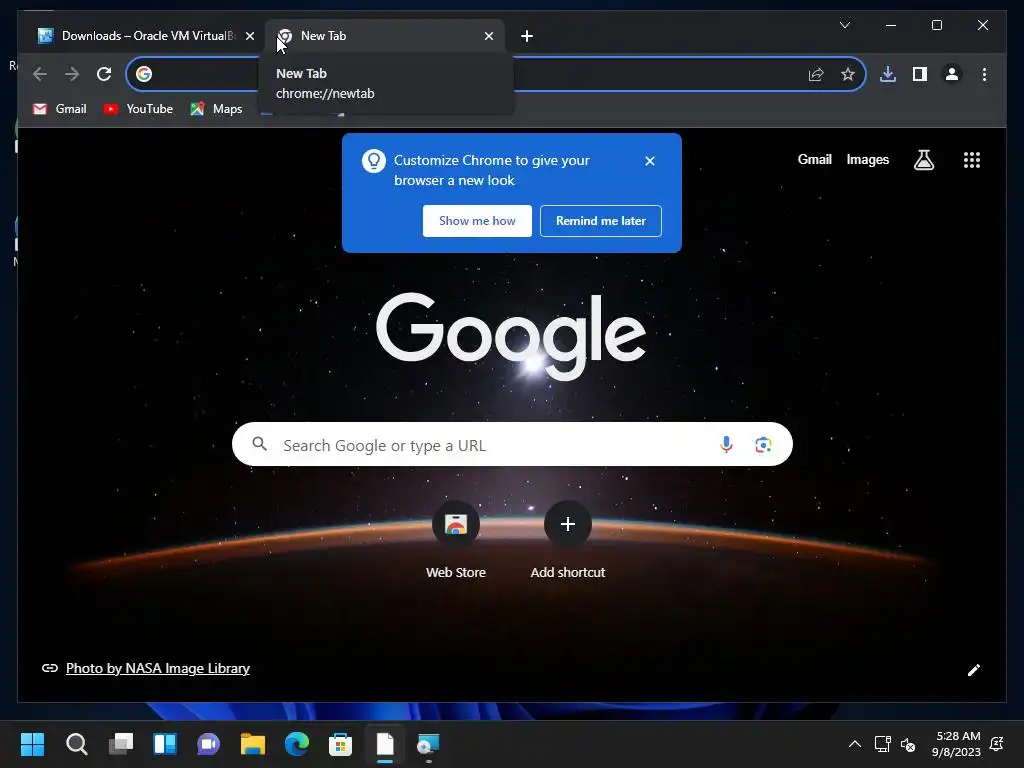Close the Downloads – Oracle VM VirtualBox tab
This screenshot has width=1024, height=768.
(x=249, y=36)
